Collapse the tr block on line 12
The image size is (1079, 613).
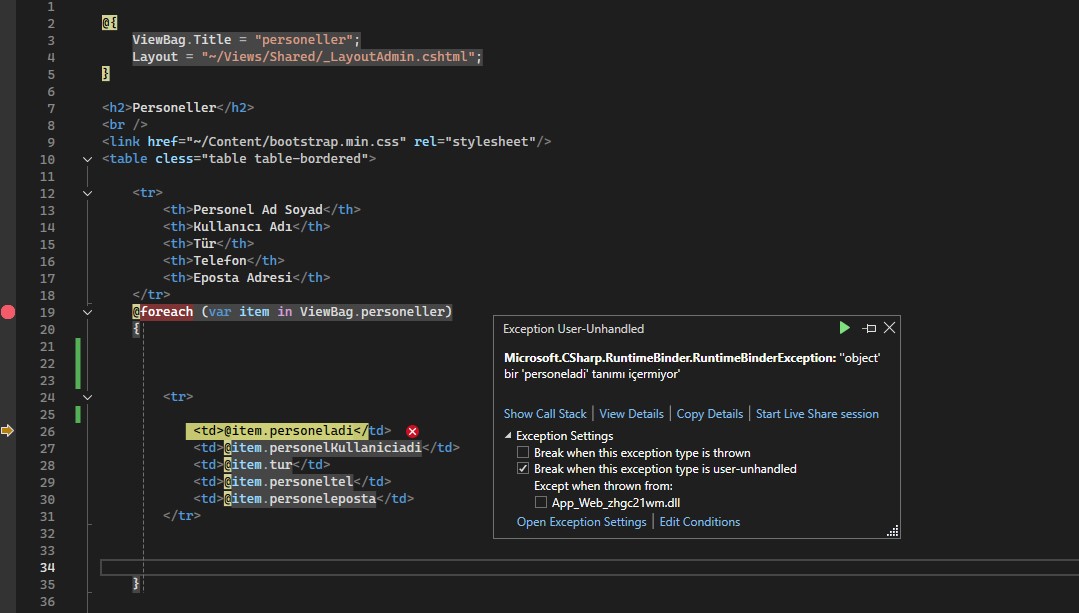point(87,193)
